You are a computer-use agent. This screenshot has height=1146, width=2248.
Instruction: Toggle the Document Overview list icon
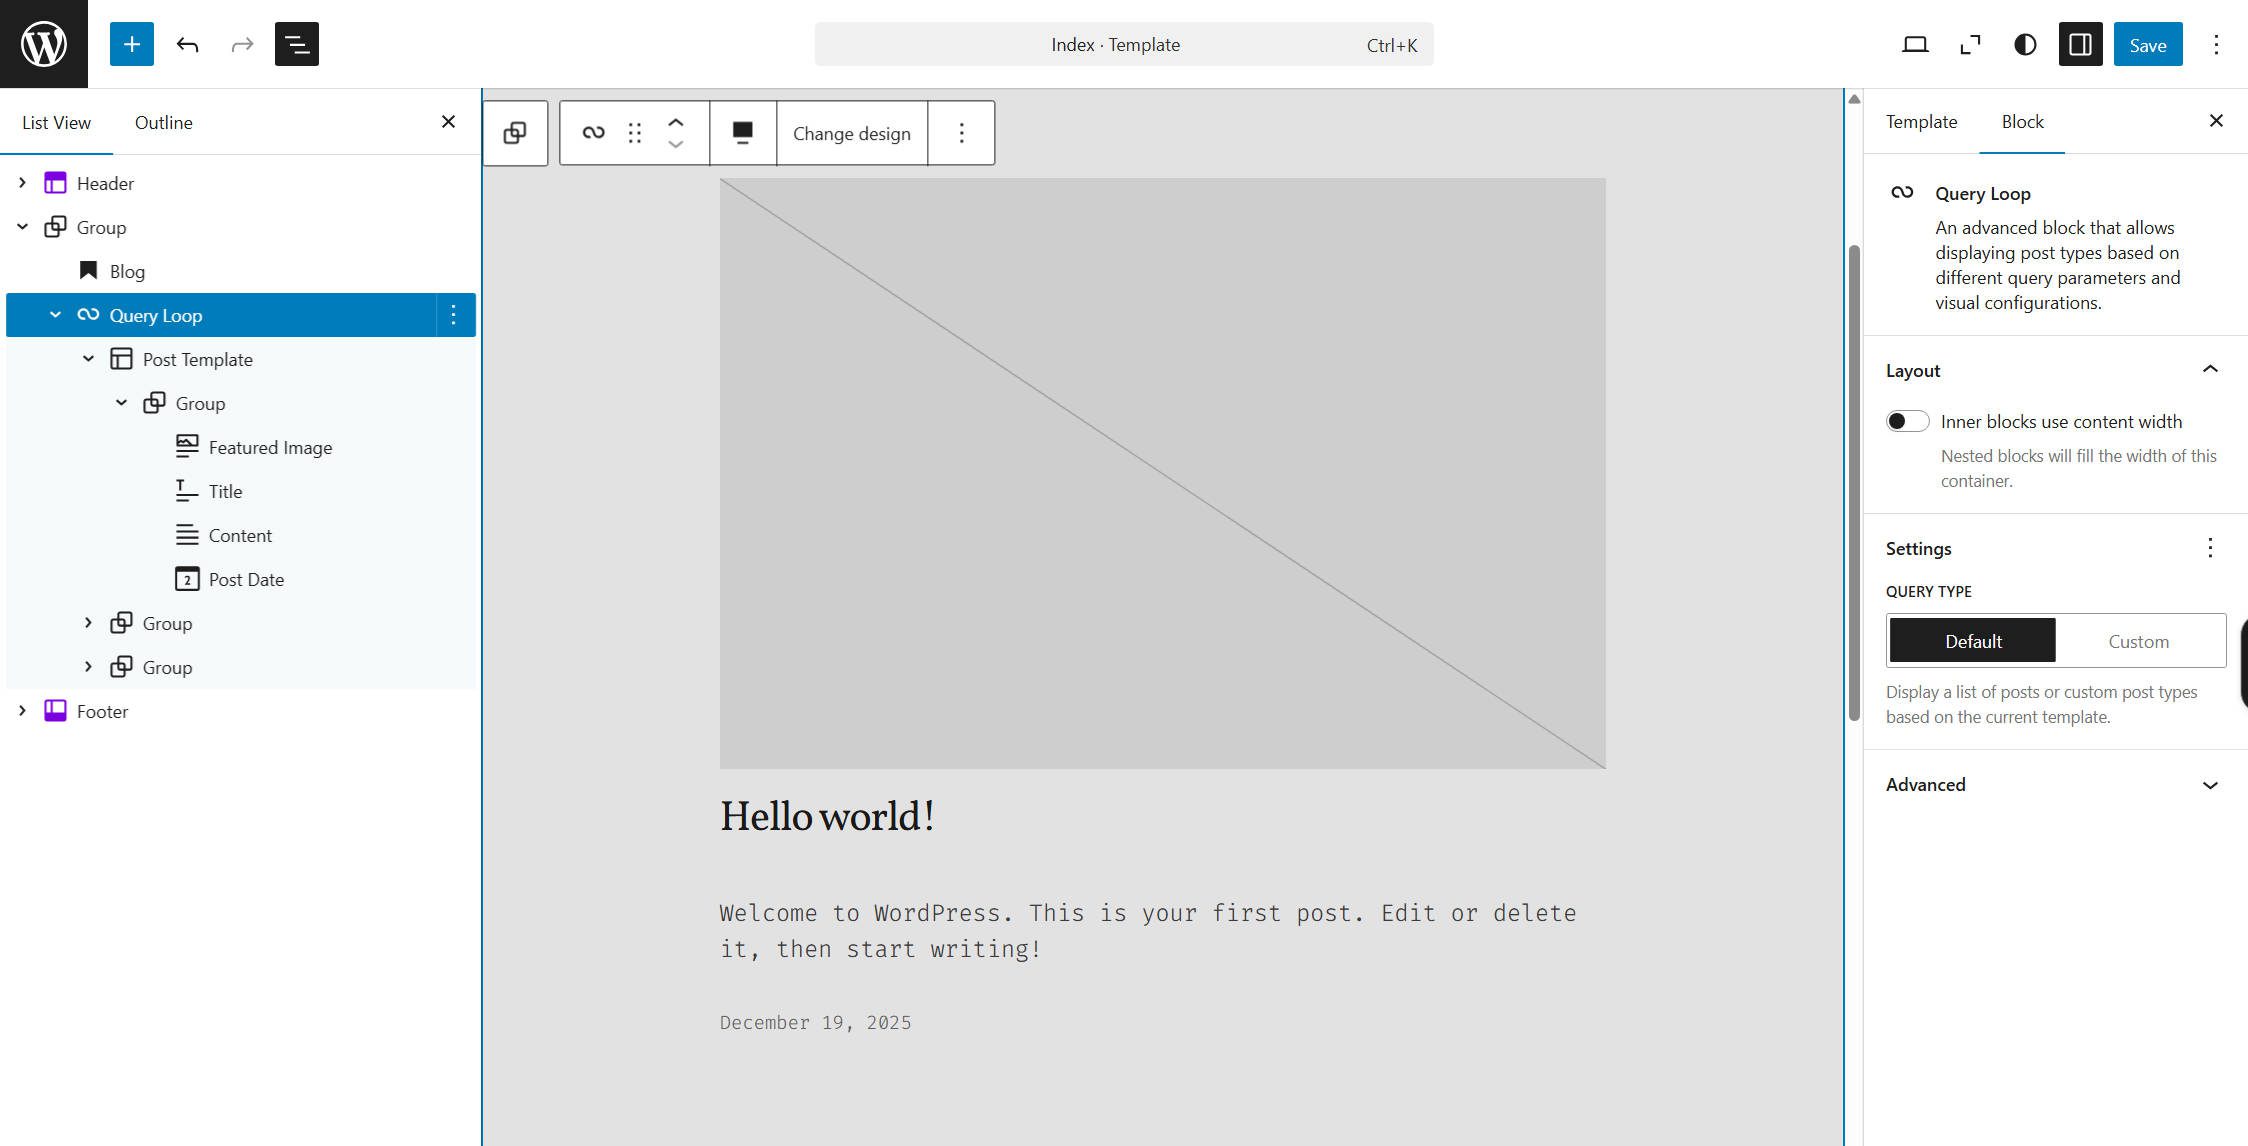coord(297,44)
